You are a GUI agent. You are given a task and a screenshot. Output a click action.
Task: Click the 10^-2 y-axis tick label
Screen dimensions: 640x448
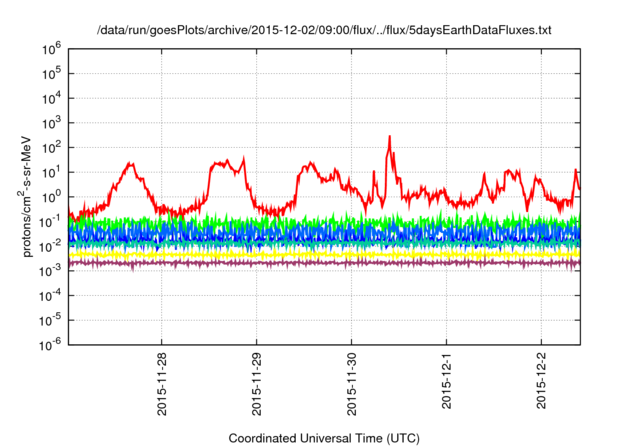50,246
